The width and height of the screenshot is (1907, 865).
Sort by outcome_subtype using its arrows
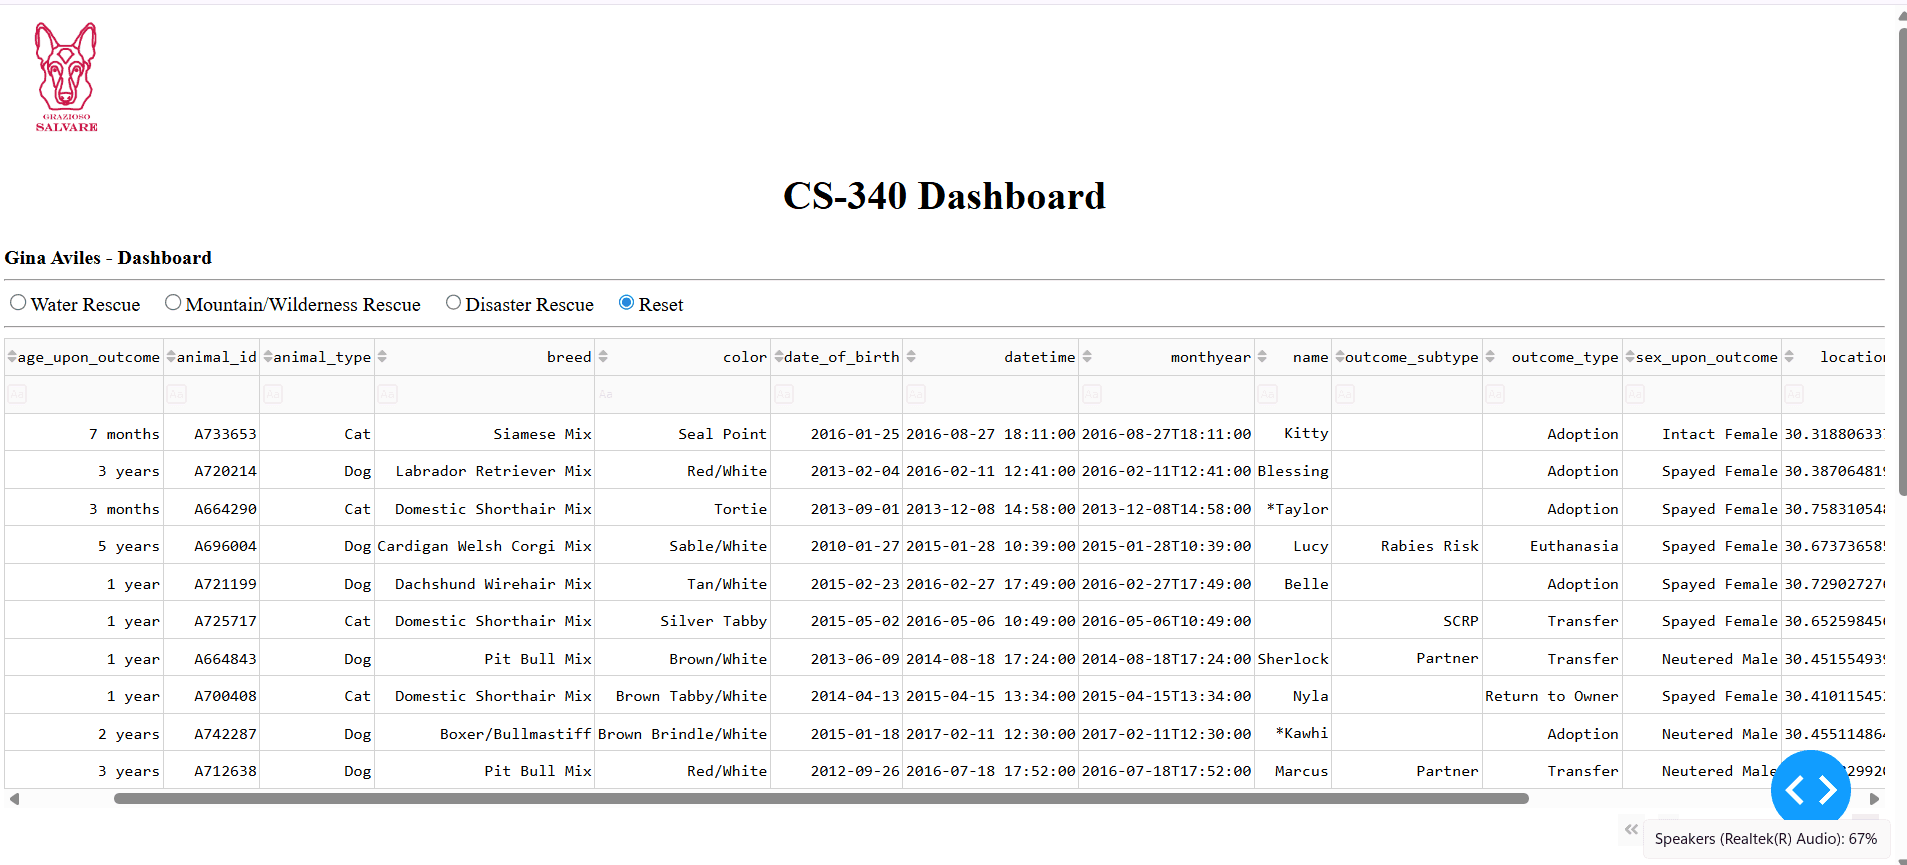pyautogui.click(x=1340, y=357)
